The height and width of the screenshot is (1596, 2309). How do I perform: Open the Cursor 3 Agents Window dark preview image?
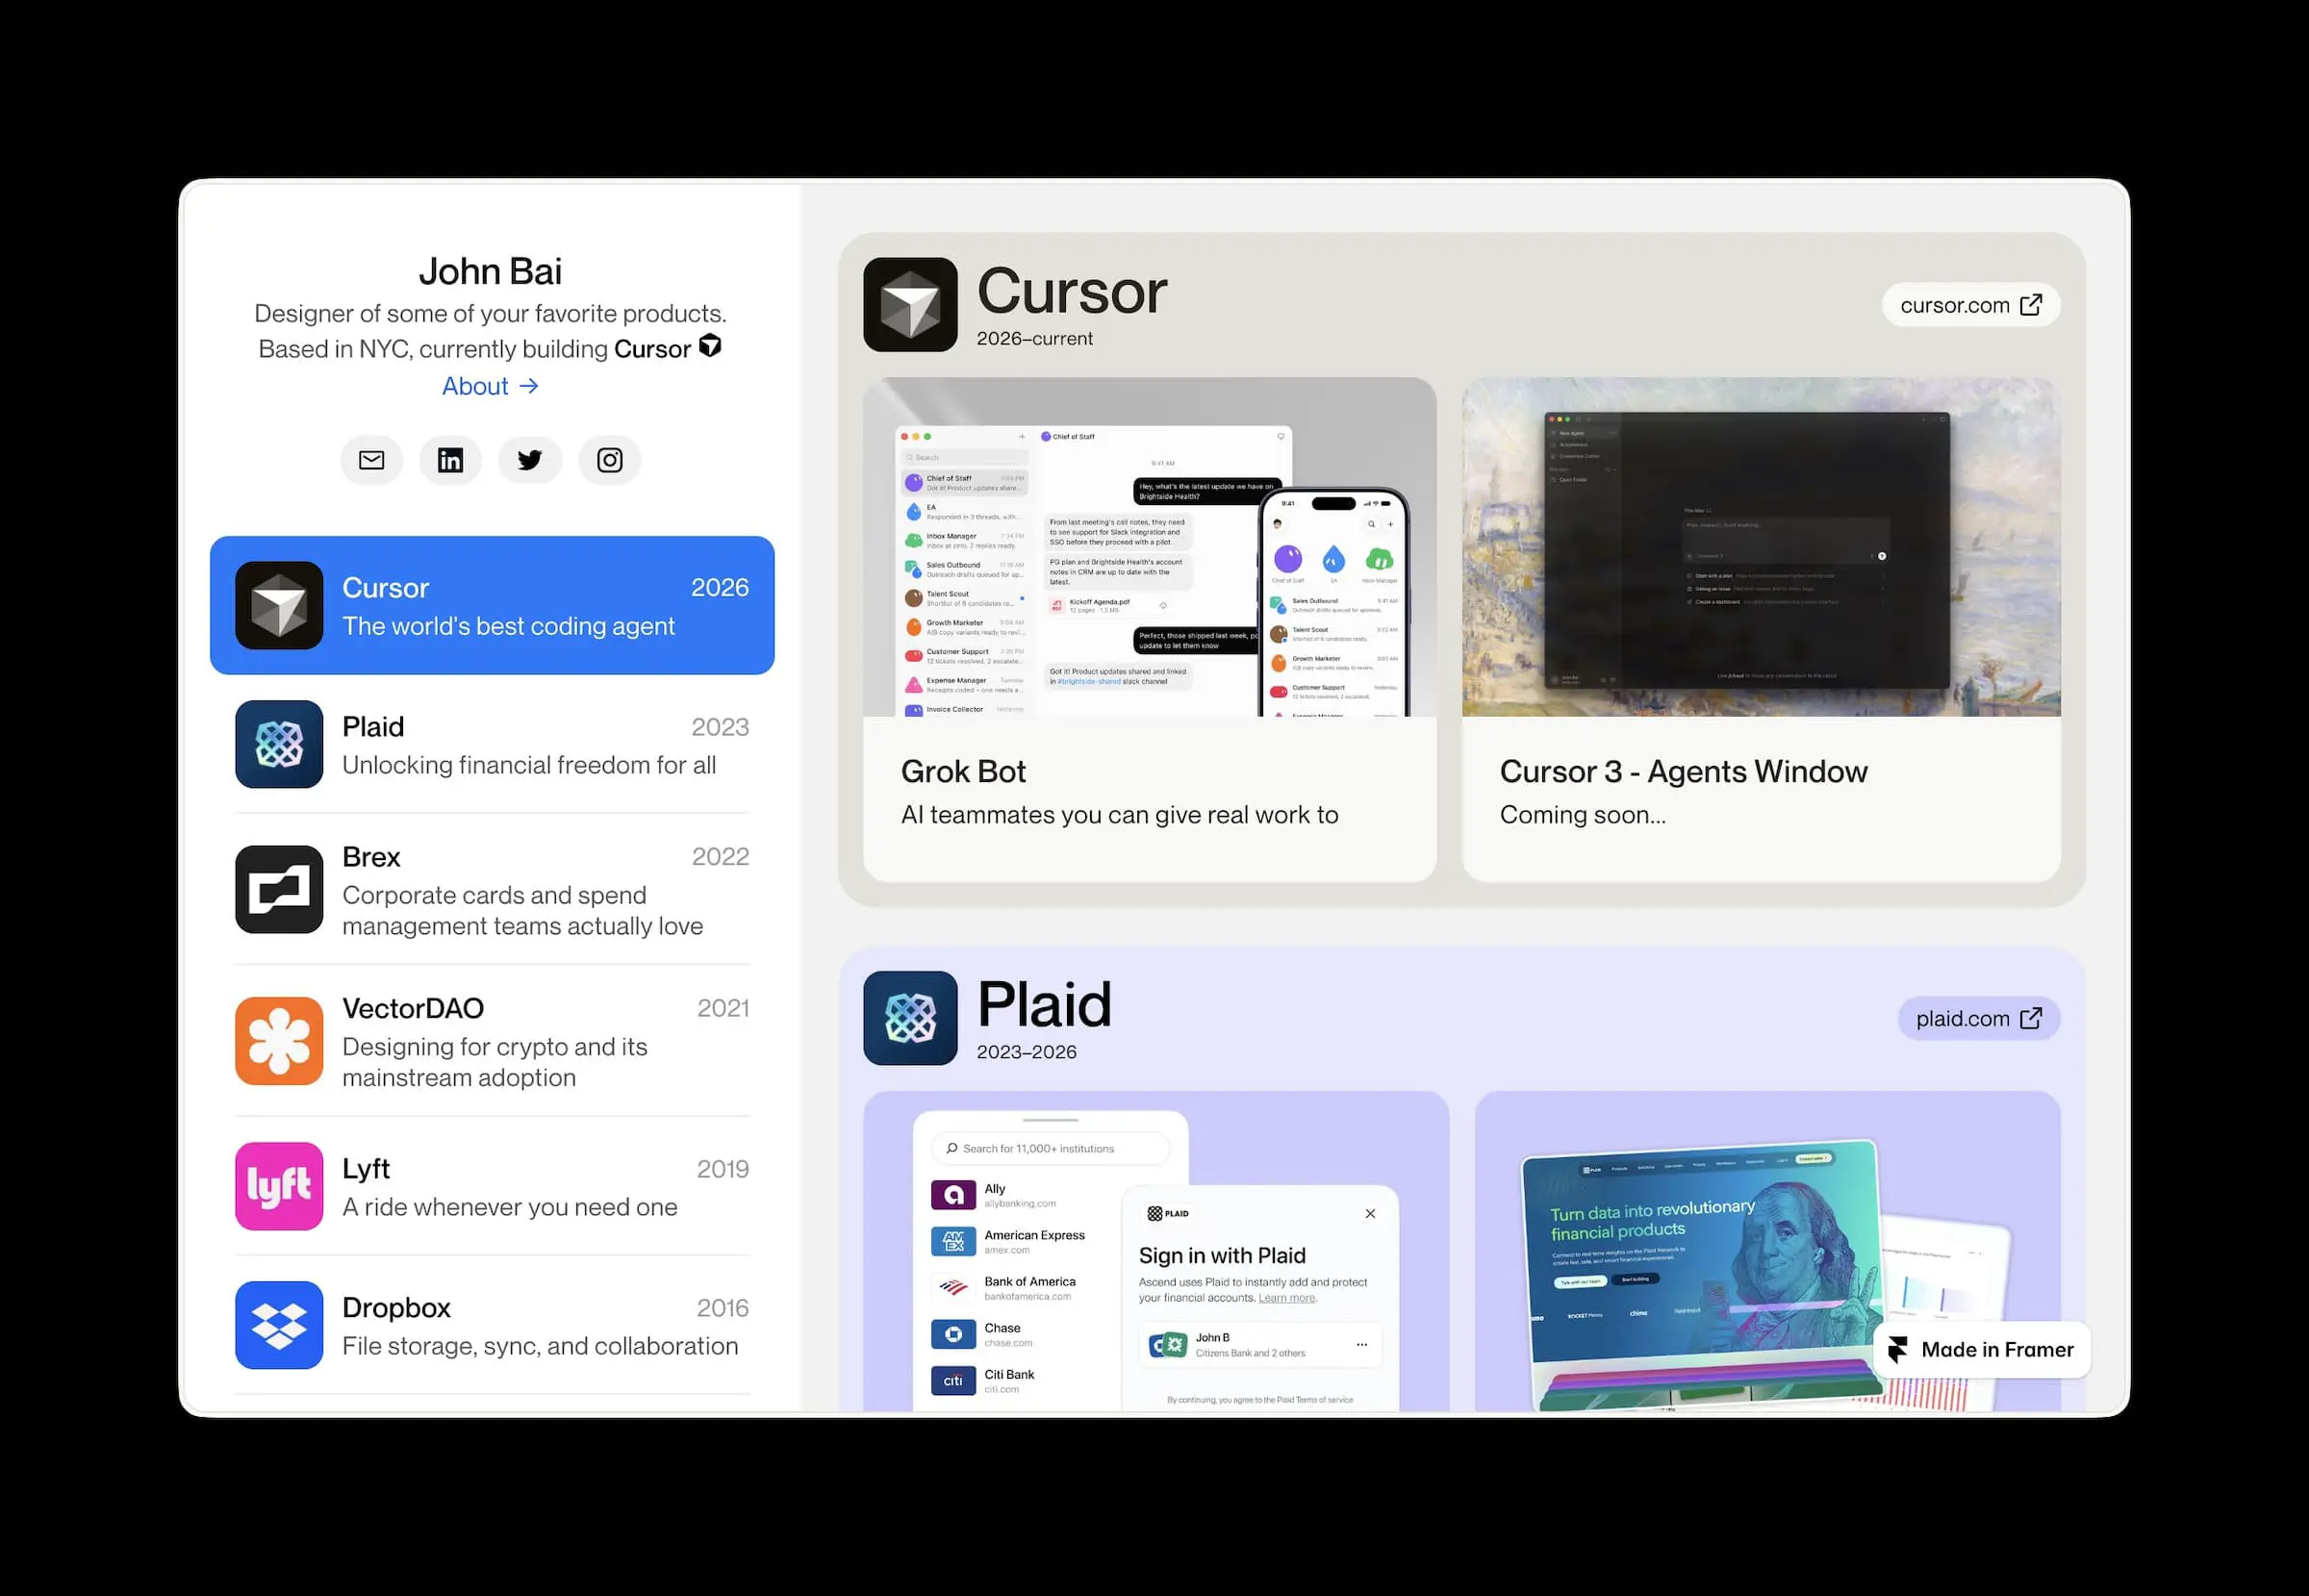pos(1761,547)
